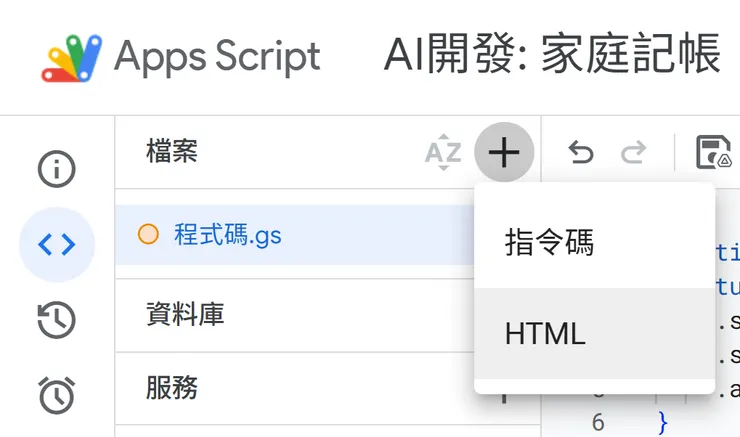This screenshot has height=437, width=740.
Task: Click the Apps Script logo
Action: pyautogui.click(x=72, y=58)
